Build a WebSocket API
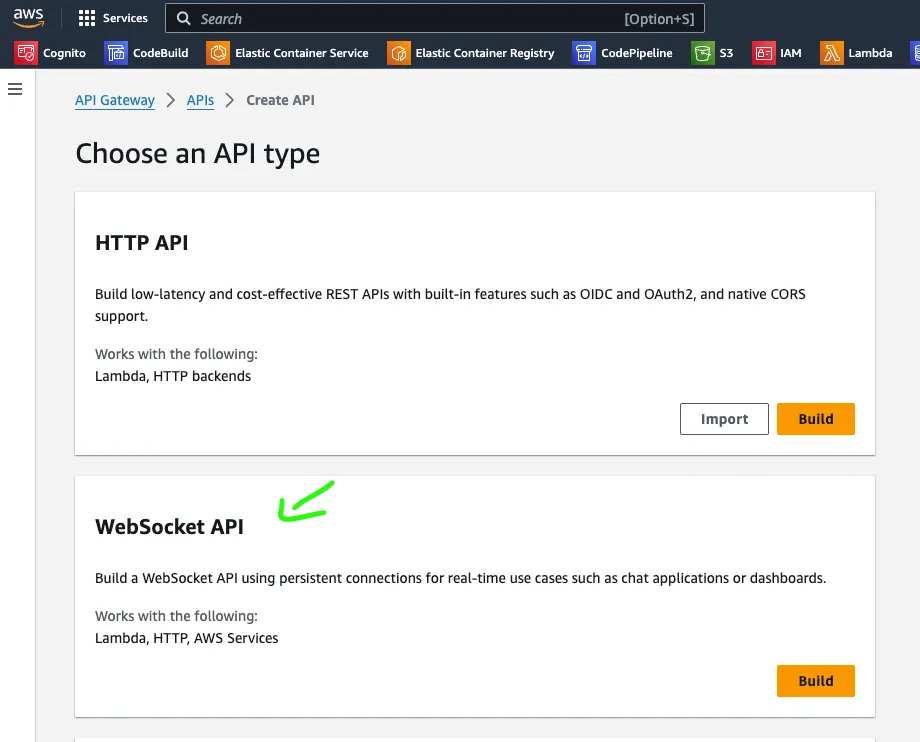920x742 pixels. pyautogui.click(x=815, y=681)
